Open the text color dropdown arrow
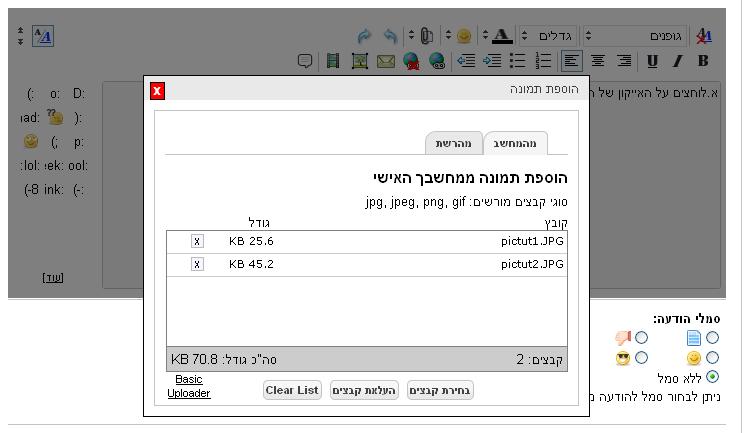This screenshot has height=433, width=748. [x=485, y=36]
